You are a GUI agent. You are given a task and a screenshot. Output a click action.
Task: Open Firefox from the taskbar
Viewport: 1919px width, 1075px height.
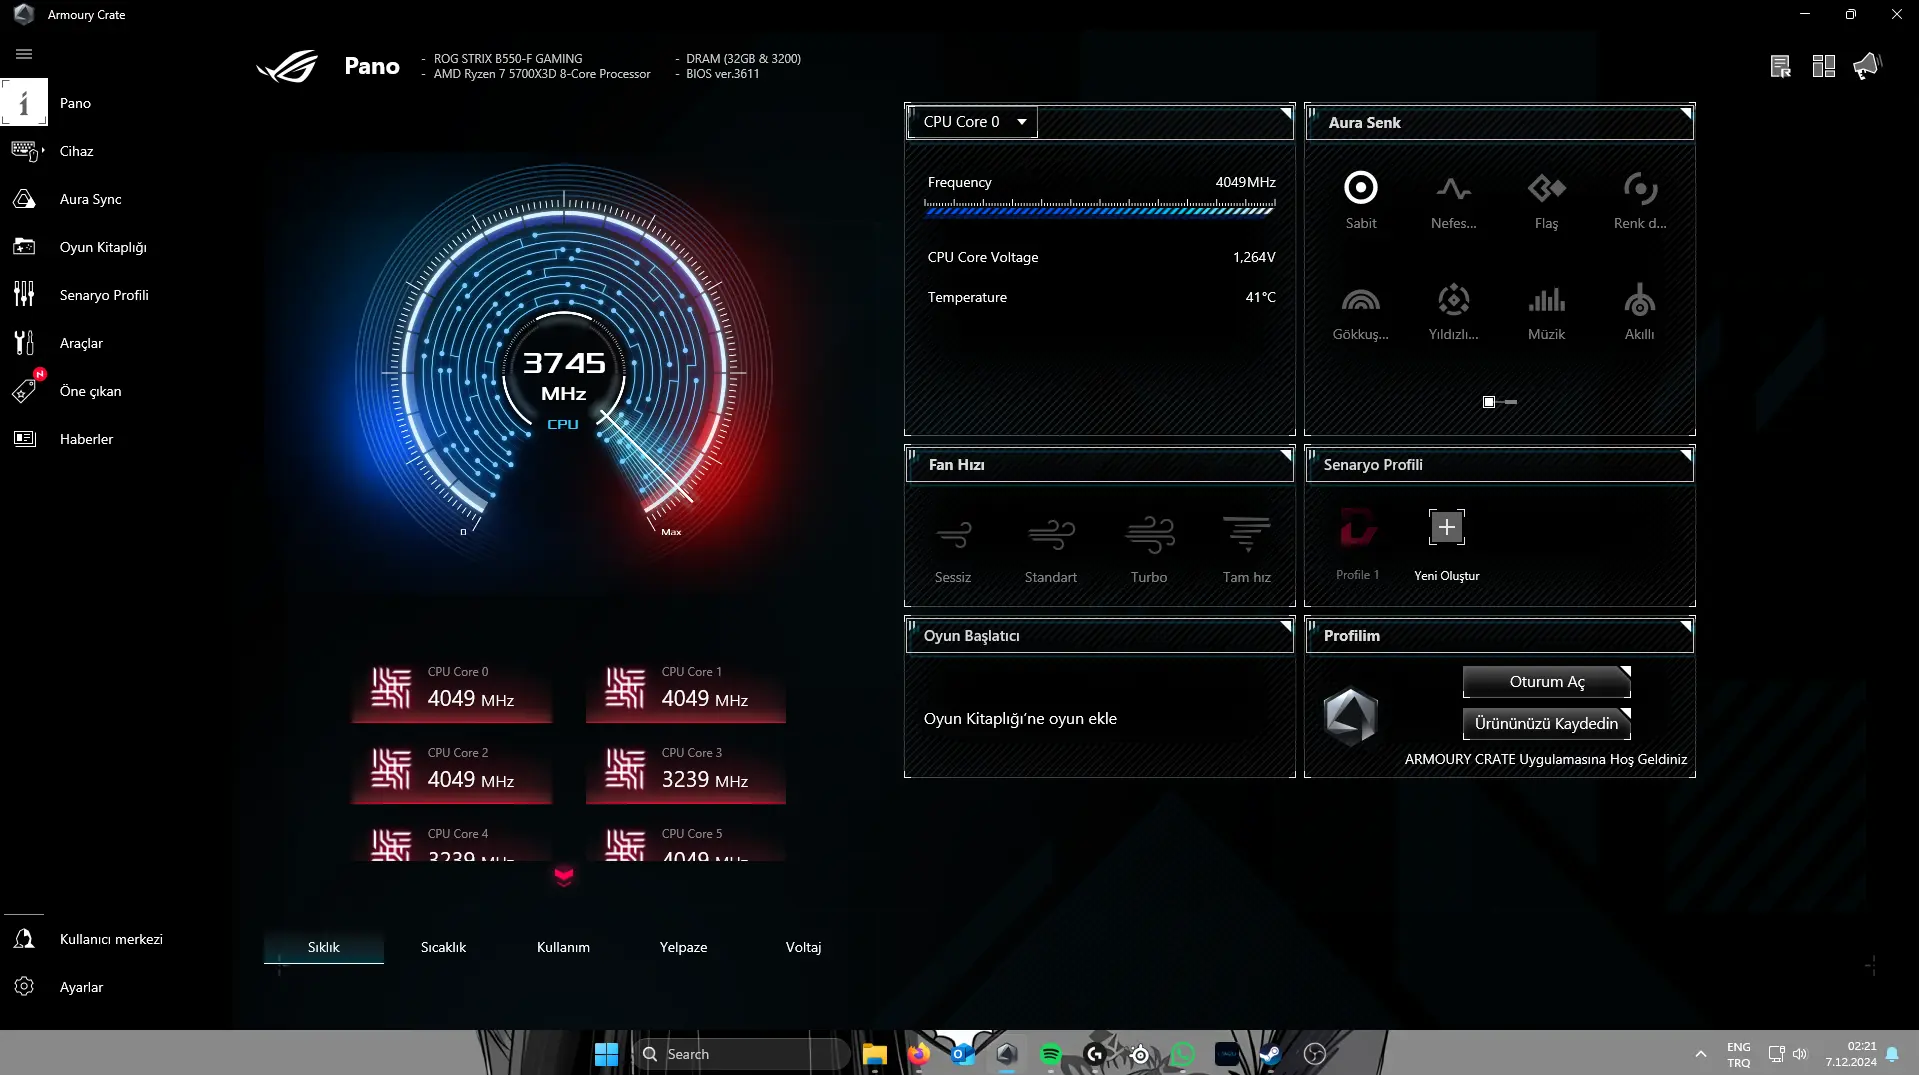coord(918,1054)
